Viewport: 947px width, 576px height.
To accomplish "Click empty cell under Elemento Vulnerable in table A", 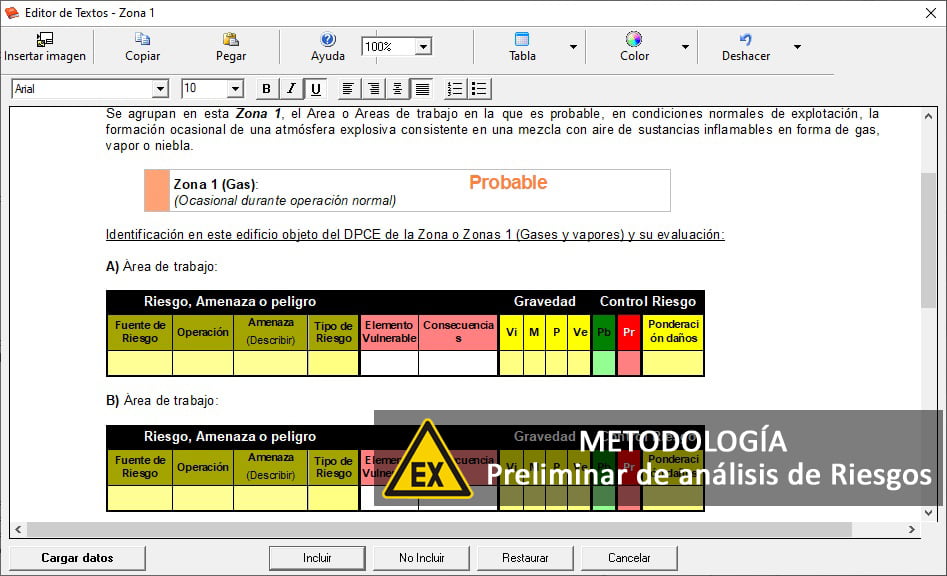I will 390,363.
